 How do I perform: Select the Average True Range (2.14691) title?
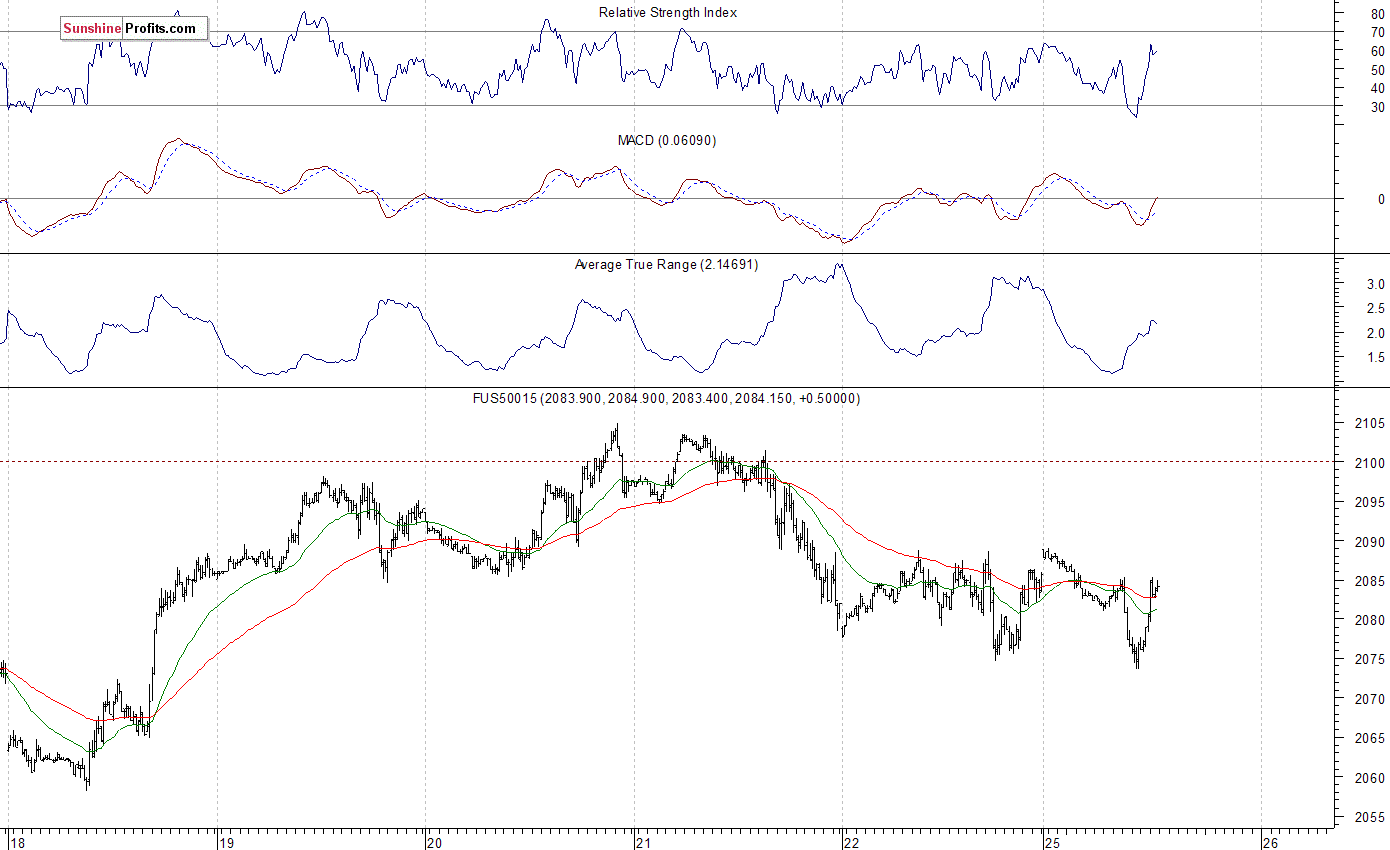667,265
